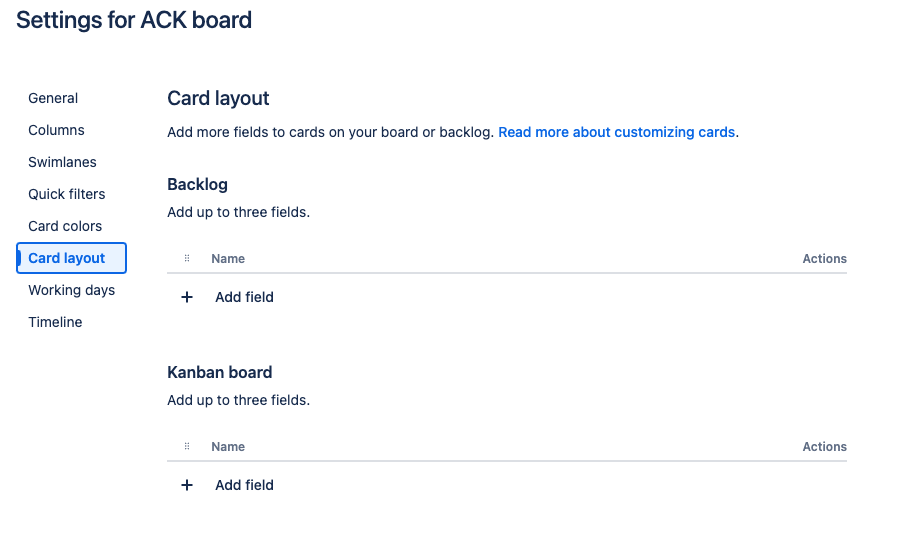Click Add field text in Kanban board section
The height and width of the screenshot is (533, 908).
tap(244, 485)
